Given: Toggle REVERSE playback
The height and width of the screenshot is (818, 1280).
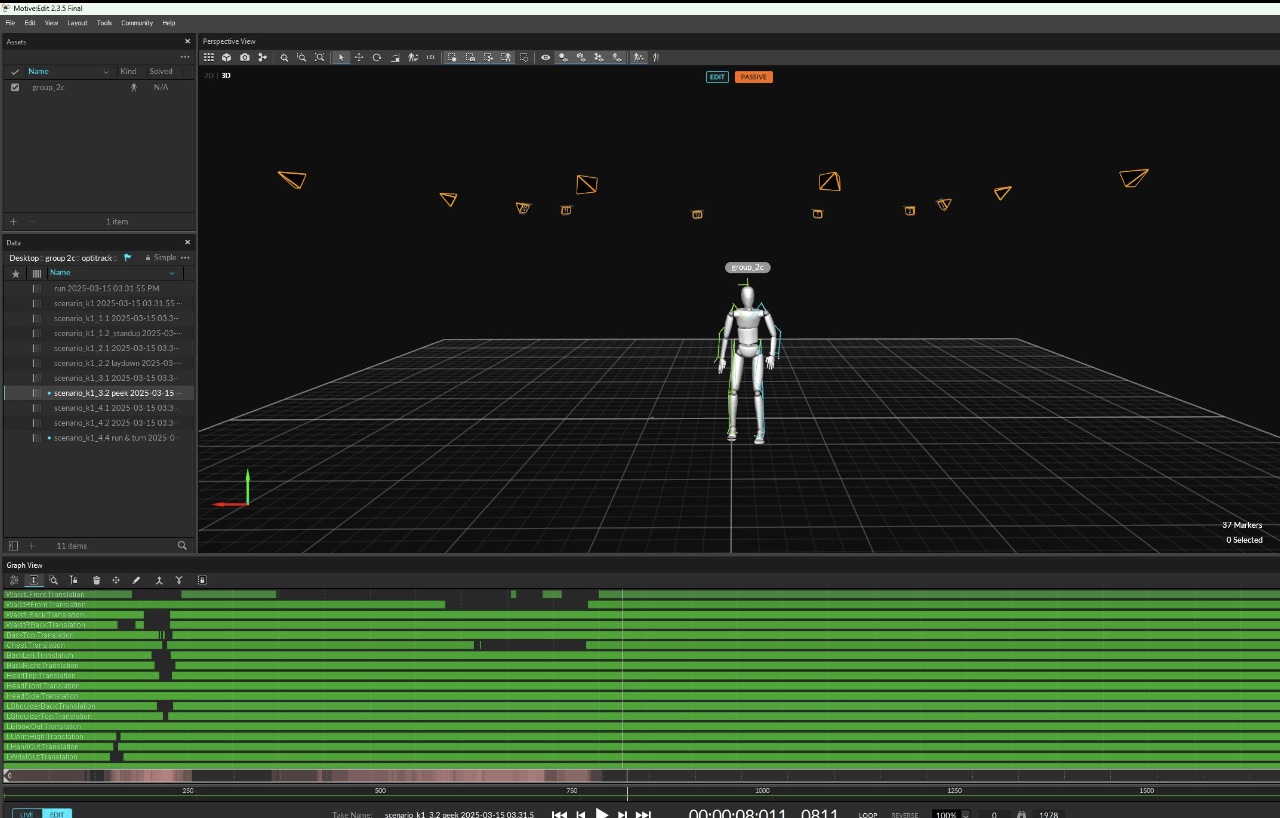Looking at the screenshot, I should [905, 814].
